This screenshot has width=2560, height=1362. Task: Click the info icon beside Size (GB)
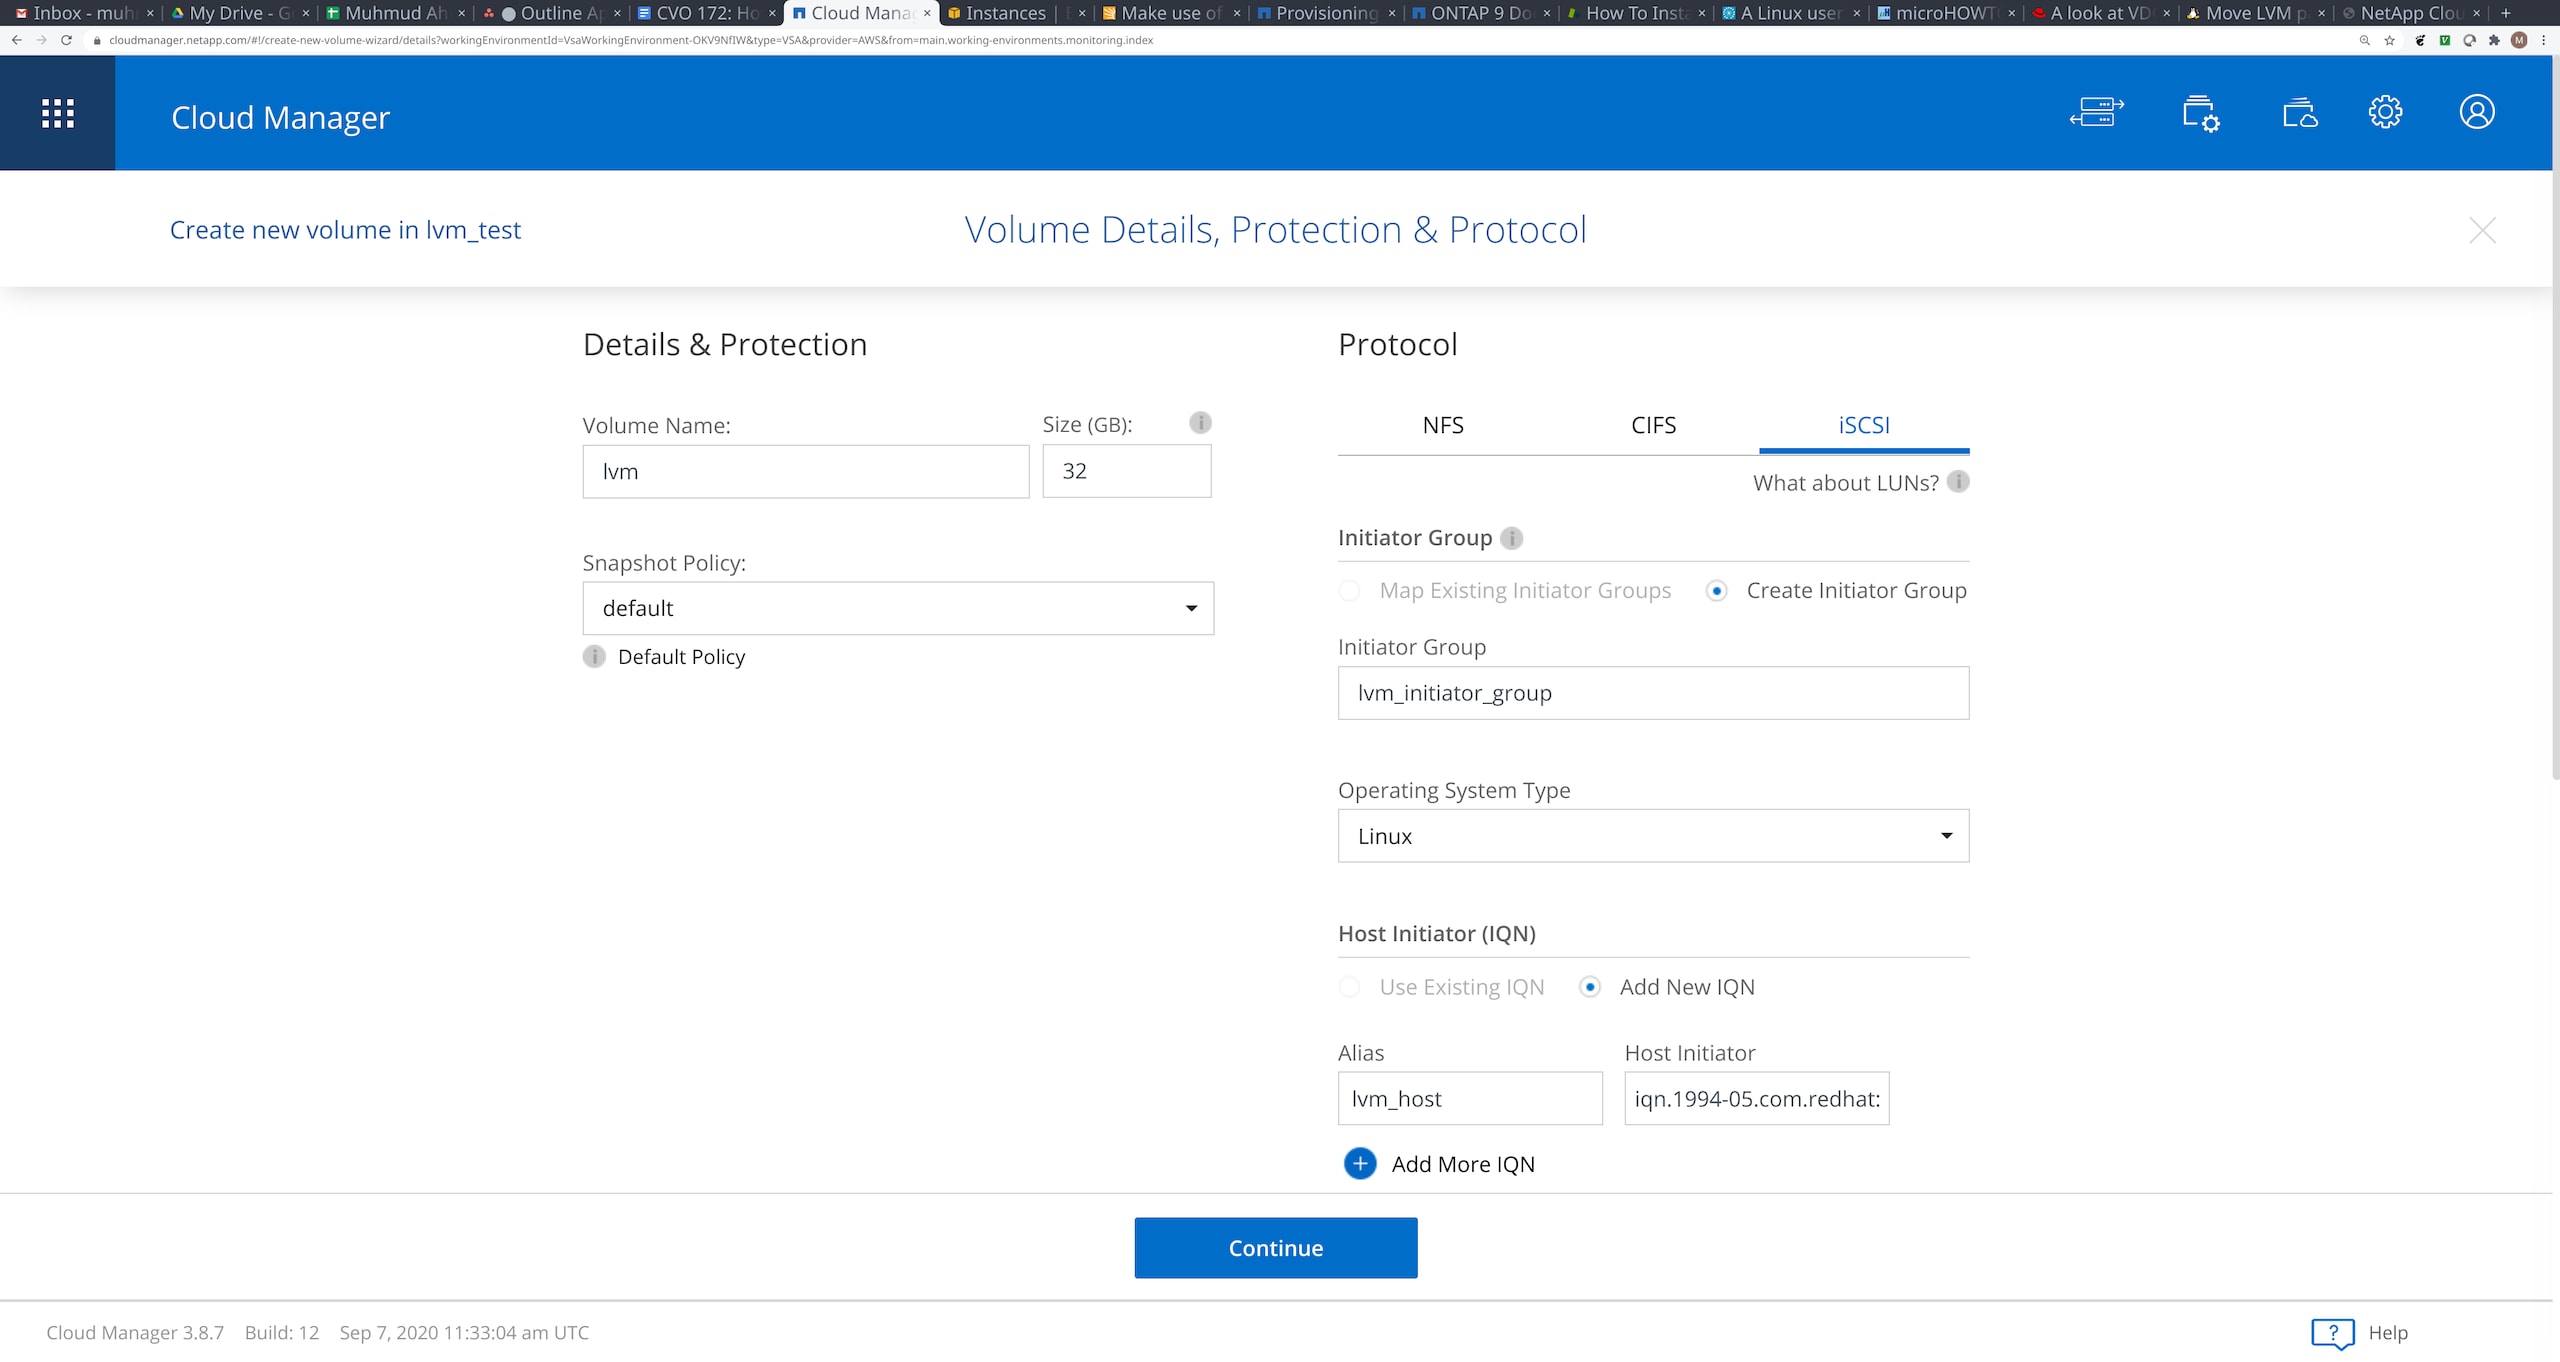click(1200, 423)
